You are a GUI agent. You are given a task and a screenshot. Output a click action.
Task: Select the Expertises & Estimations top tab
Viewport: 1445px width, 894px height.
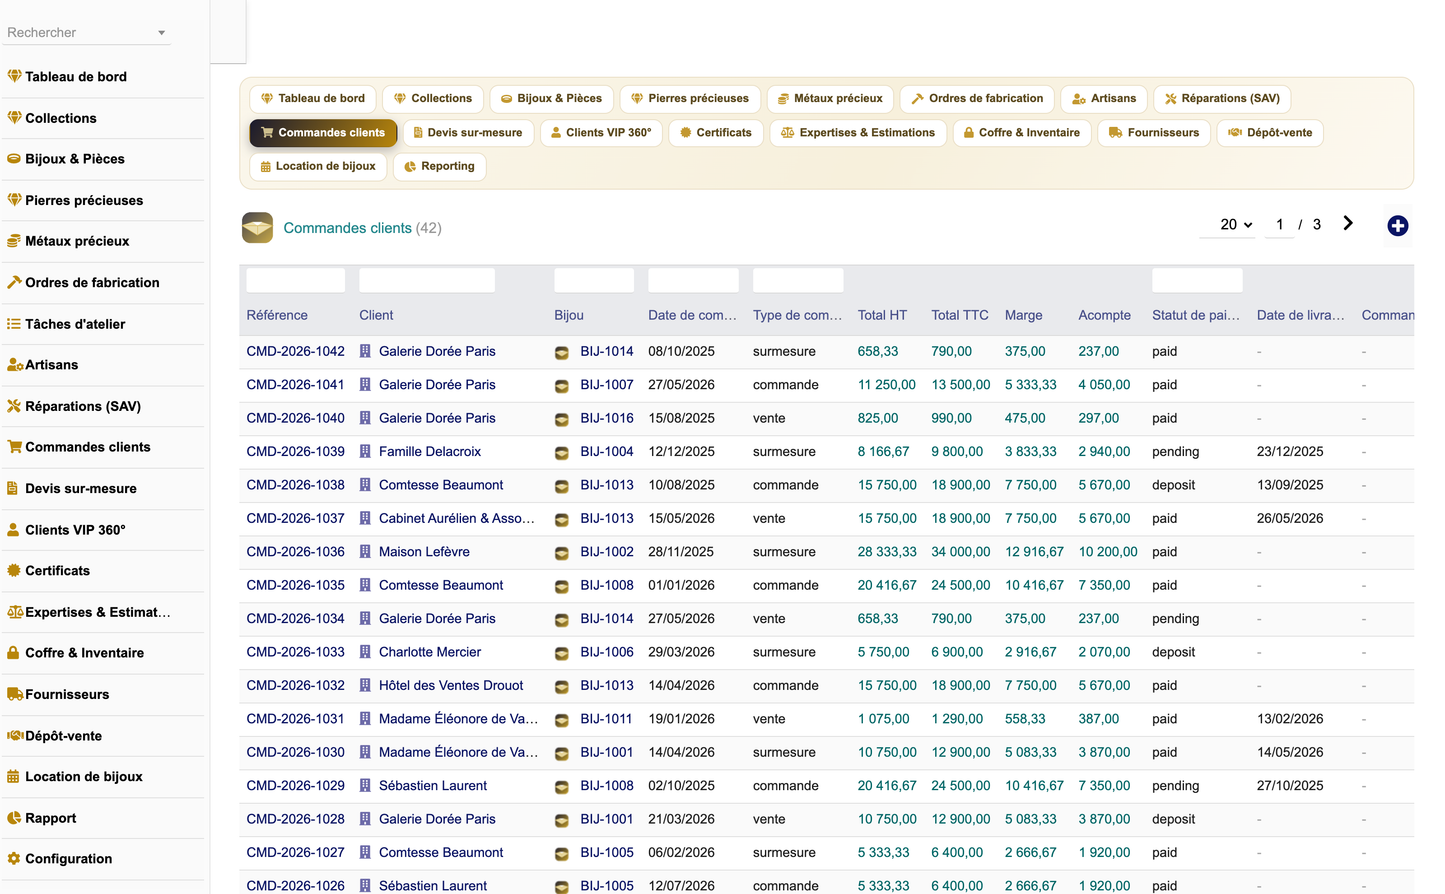pos(858,132)
